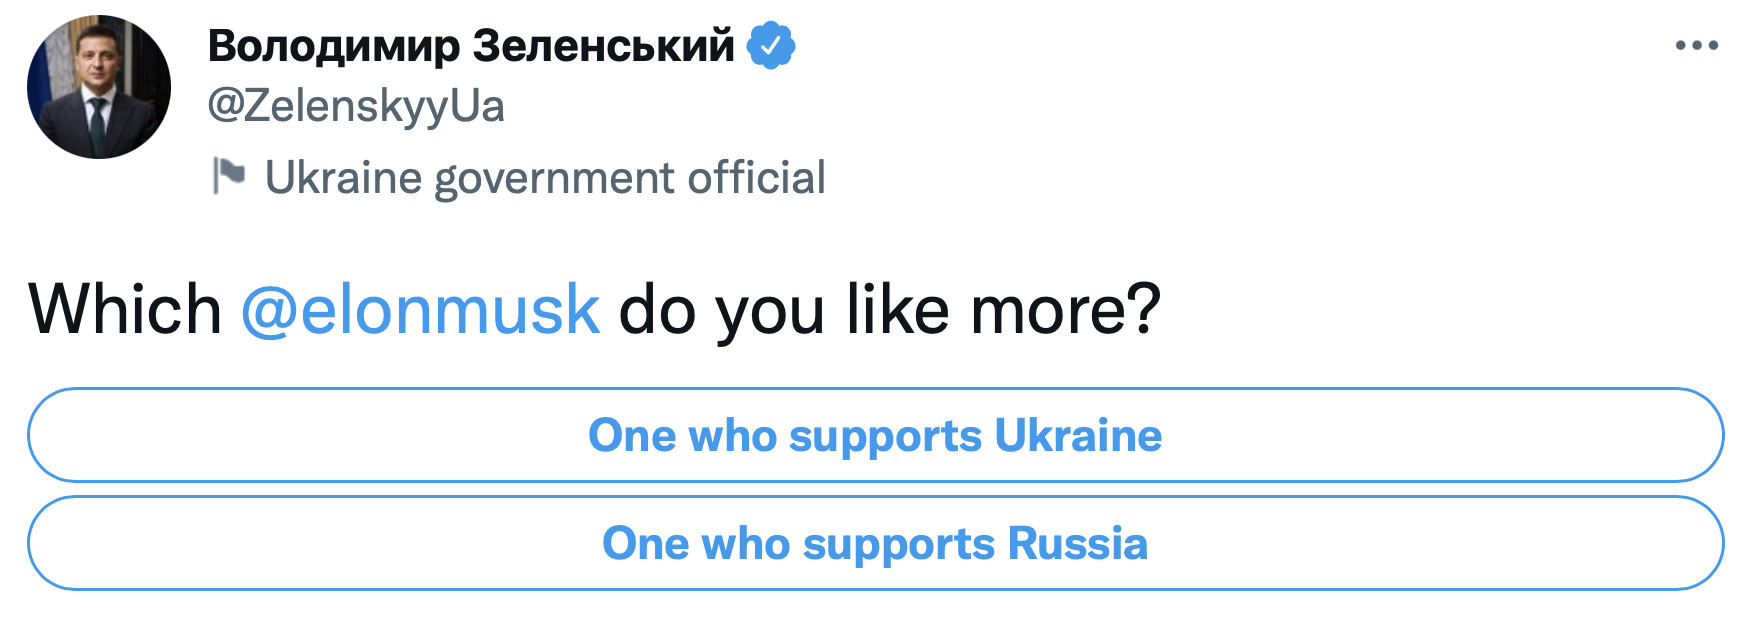Open the three-dot more options menu
Viewport: 1752px width, 626px height.
click(1696, 45)
